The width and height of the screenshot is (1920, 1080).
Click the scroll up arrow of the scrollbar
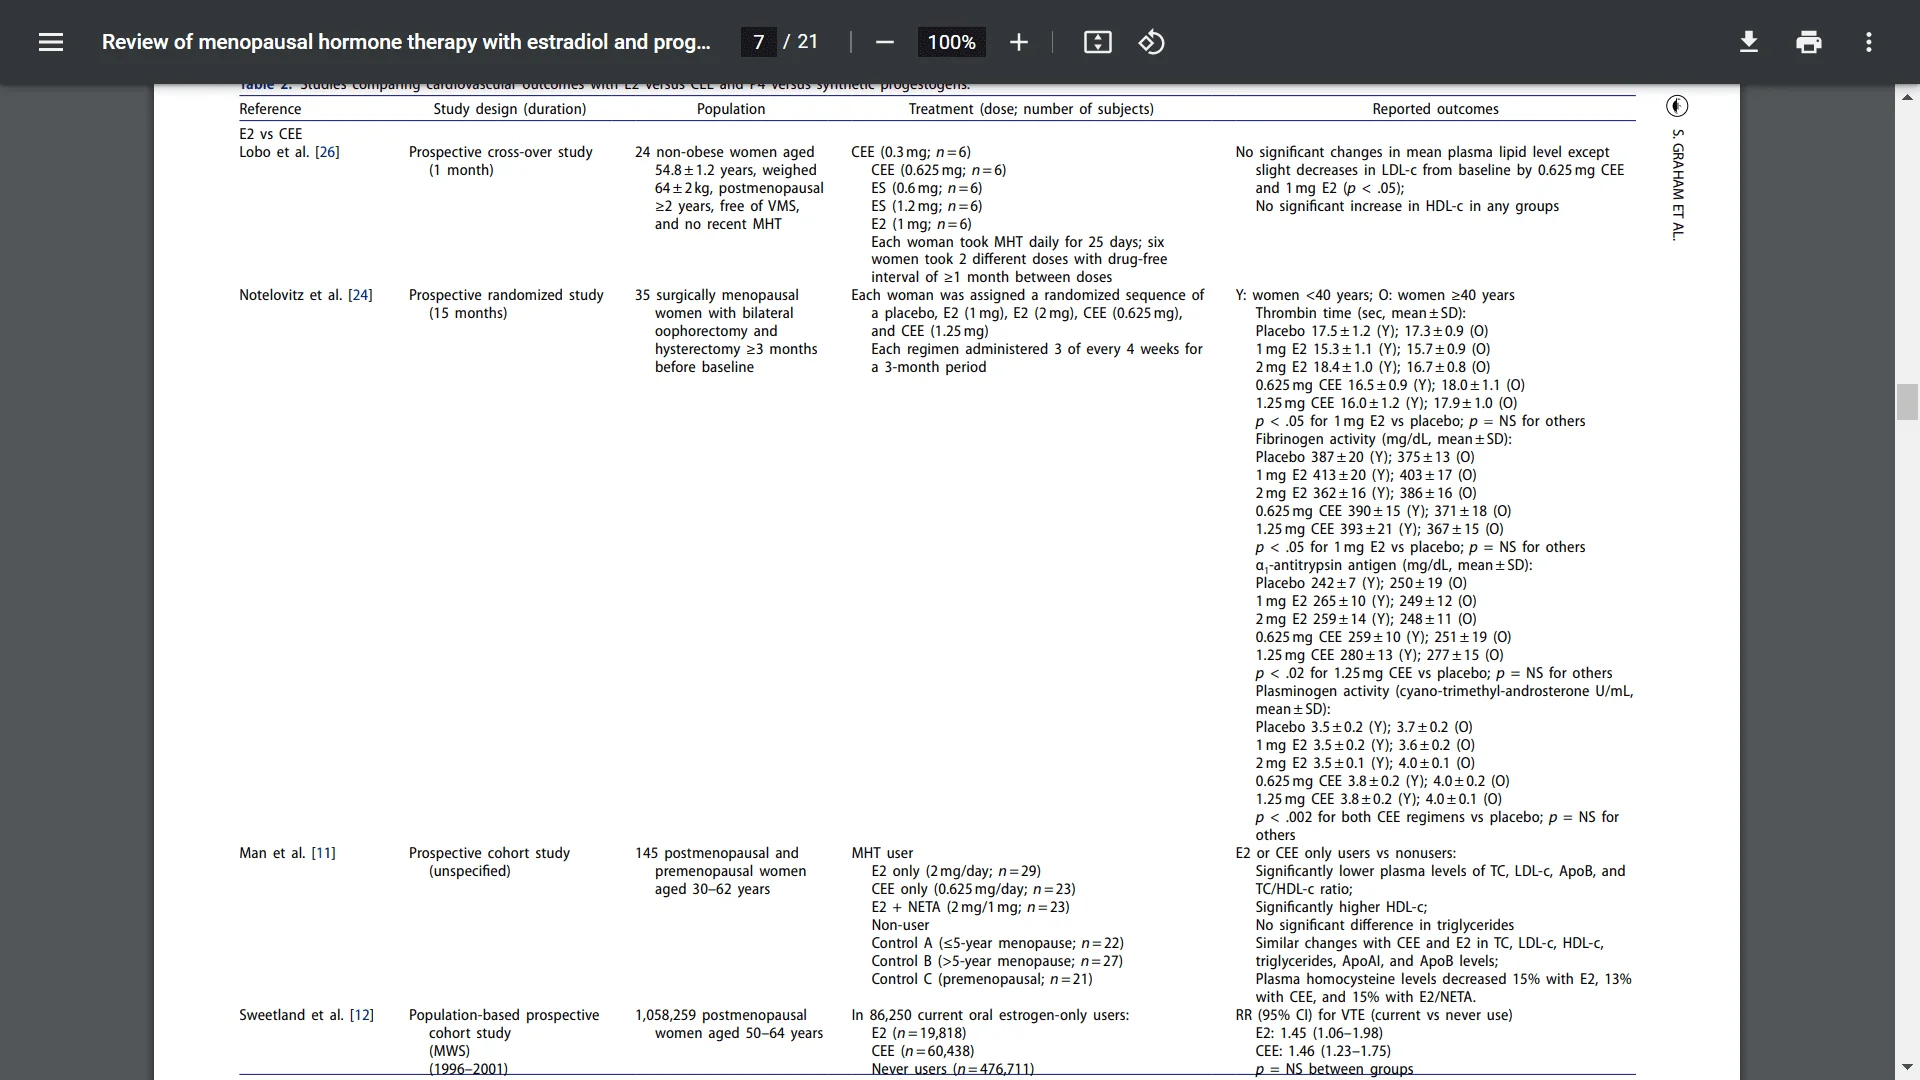click(1907, 98)
